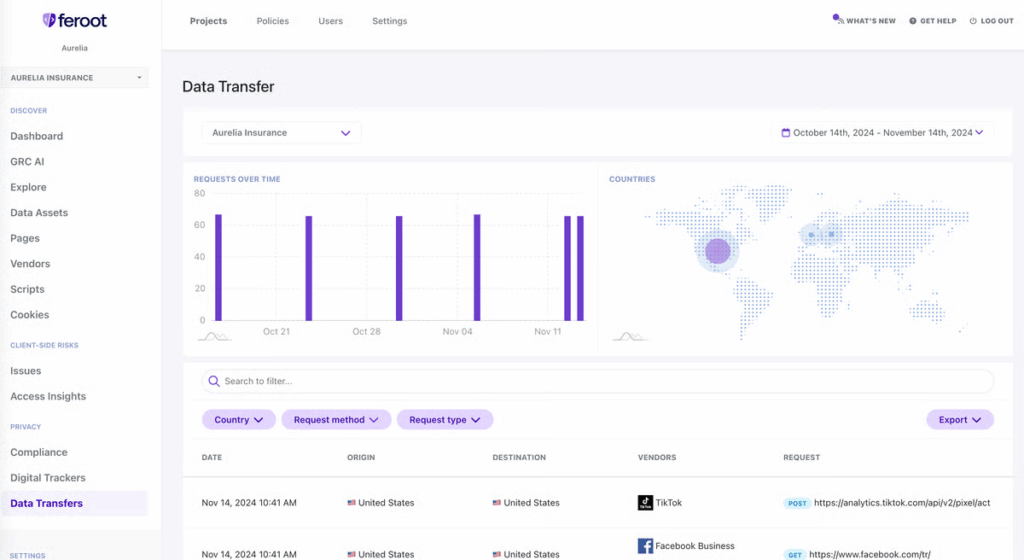Click the Log Out power icon

click(x=973, y=21)
